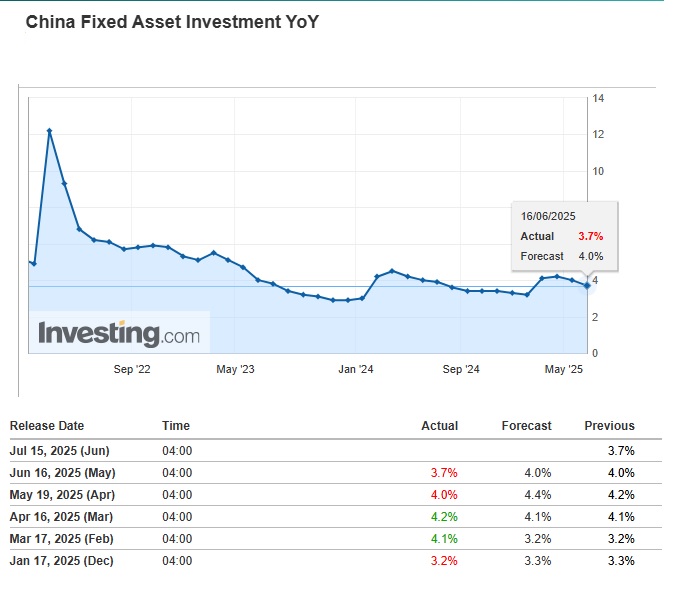
Task: Click the Investing.com logo watermark
Action: 119,333
